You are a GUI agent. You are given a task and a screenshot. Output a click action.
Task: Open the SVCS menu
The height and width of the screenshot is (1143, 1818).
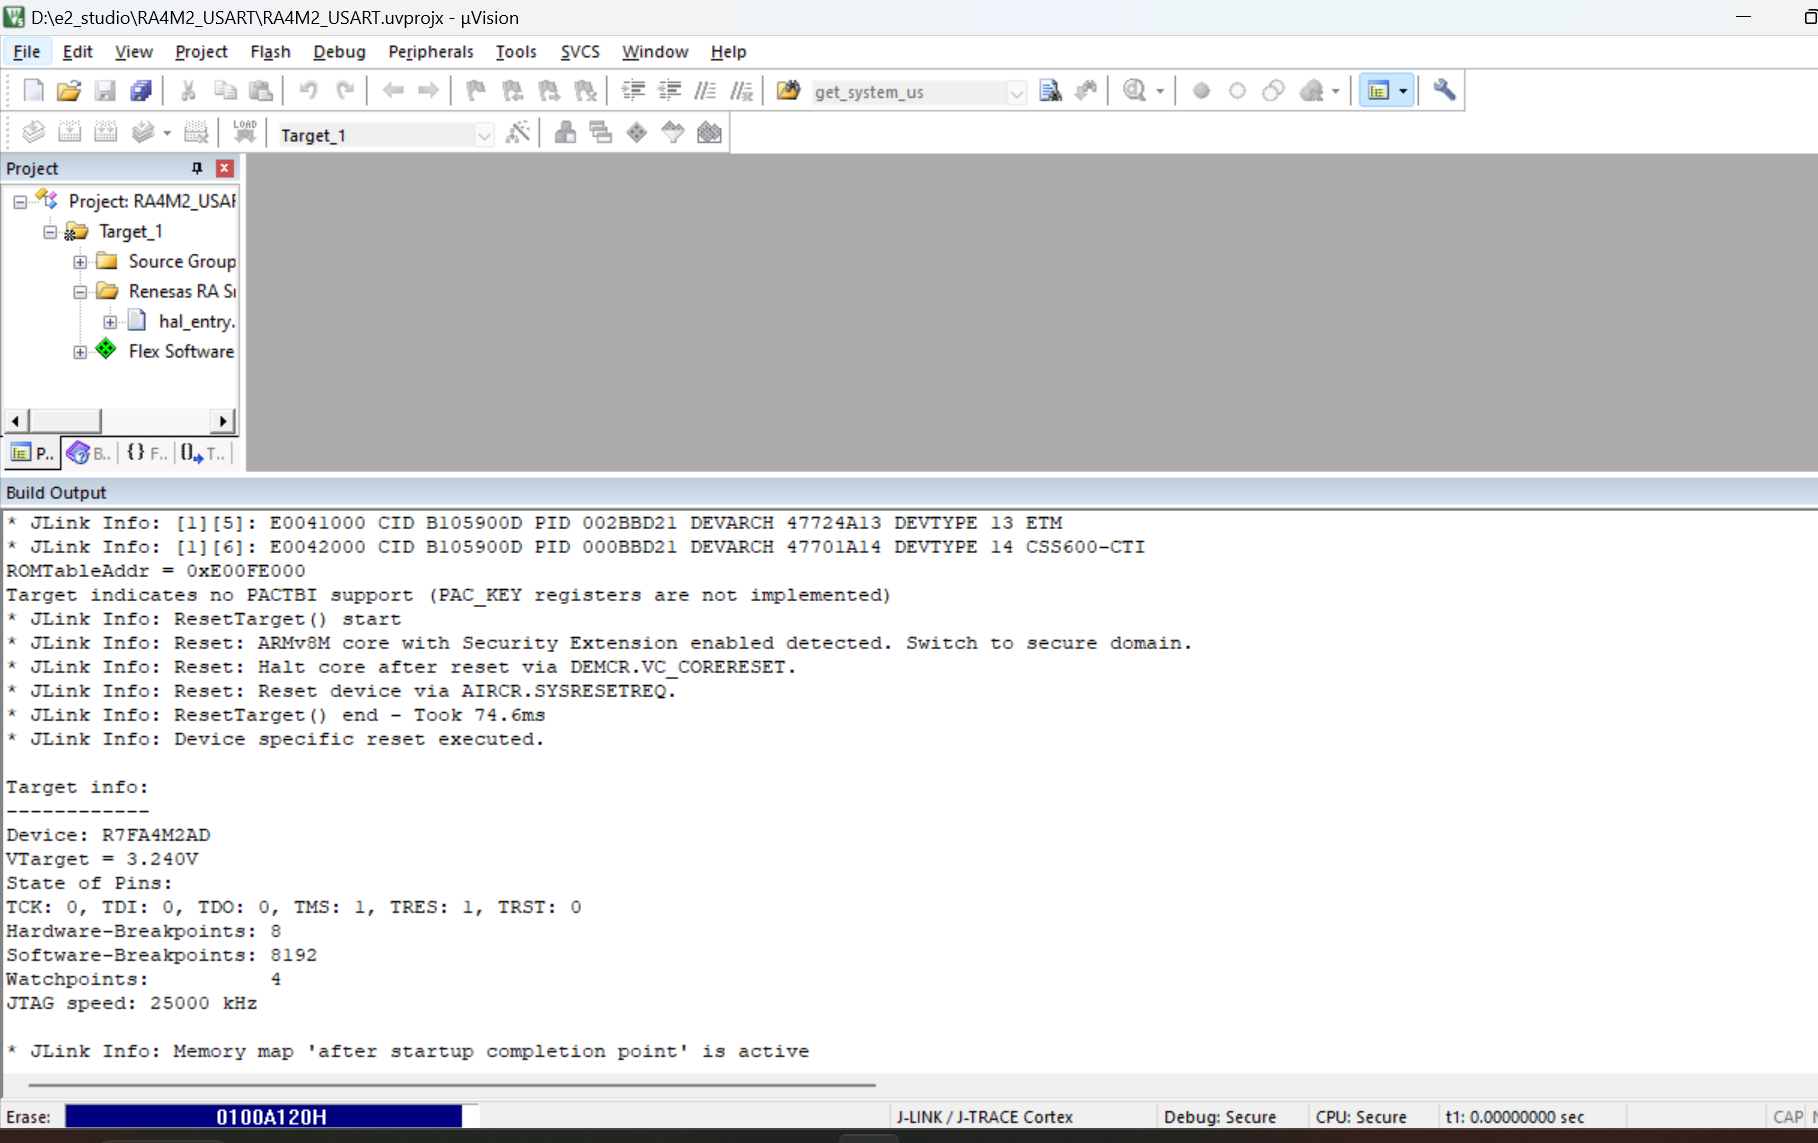tap(580, 52)
